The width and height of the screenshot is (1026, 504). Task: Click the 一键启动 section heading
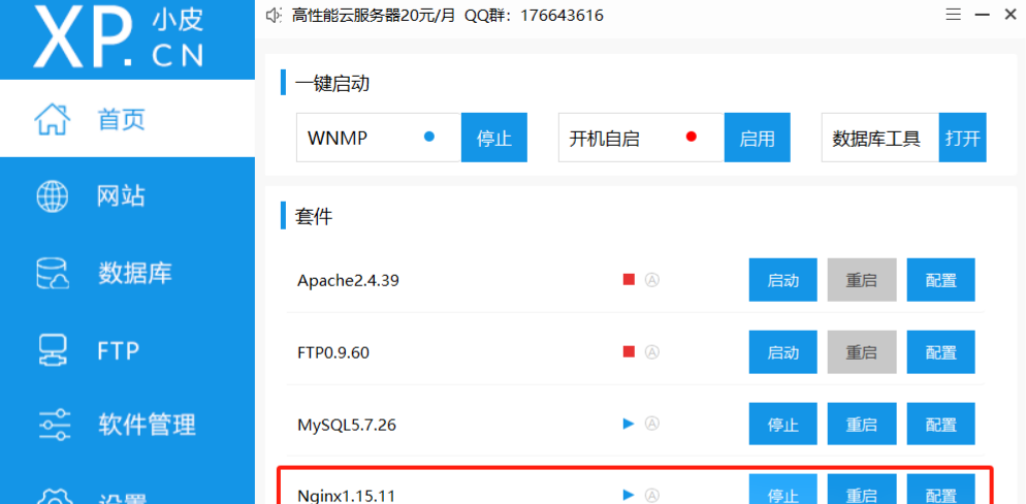pyautogui.click(x=332, y=83)
